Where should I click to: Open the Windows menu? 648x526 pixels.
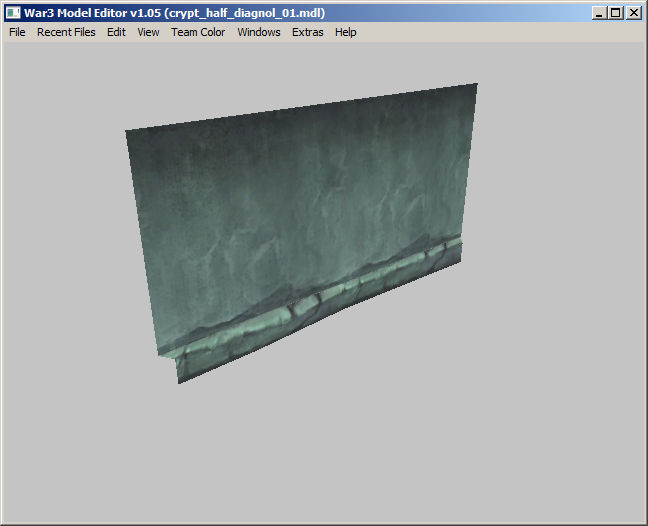point(259,32)
